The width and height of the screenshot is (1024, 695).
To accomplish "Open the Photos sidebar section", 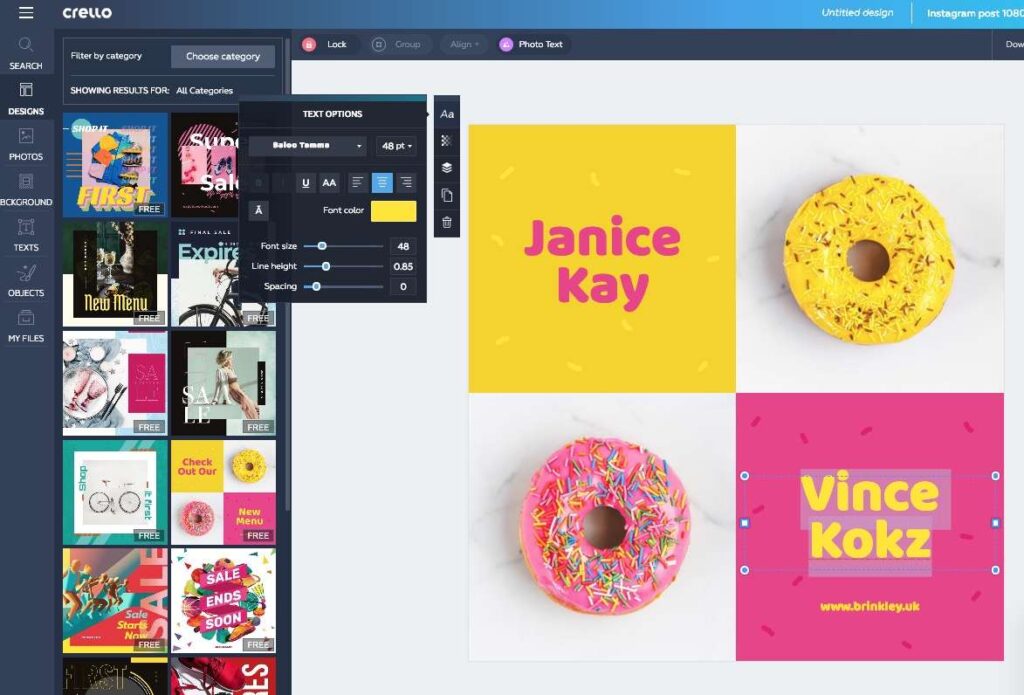I will point(26,144).
